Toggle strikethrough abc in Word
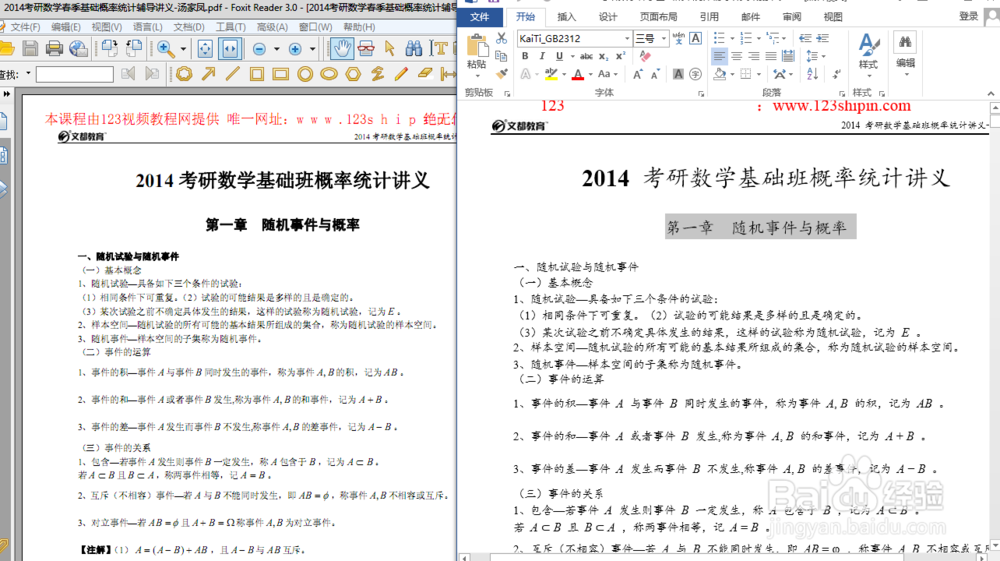This screenshot has height=561, width=1000. point(586,56)
